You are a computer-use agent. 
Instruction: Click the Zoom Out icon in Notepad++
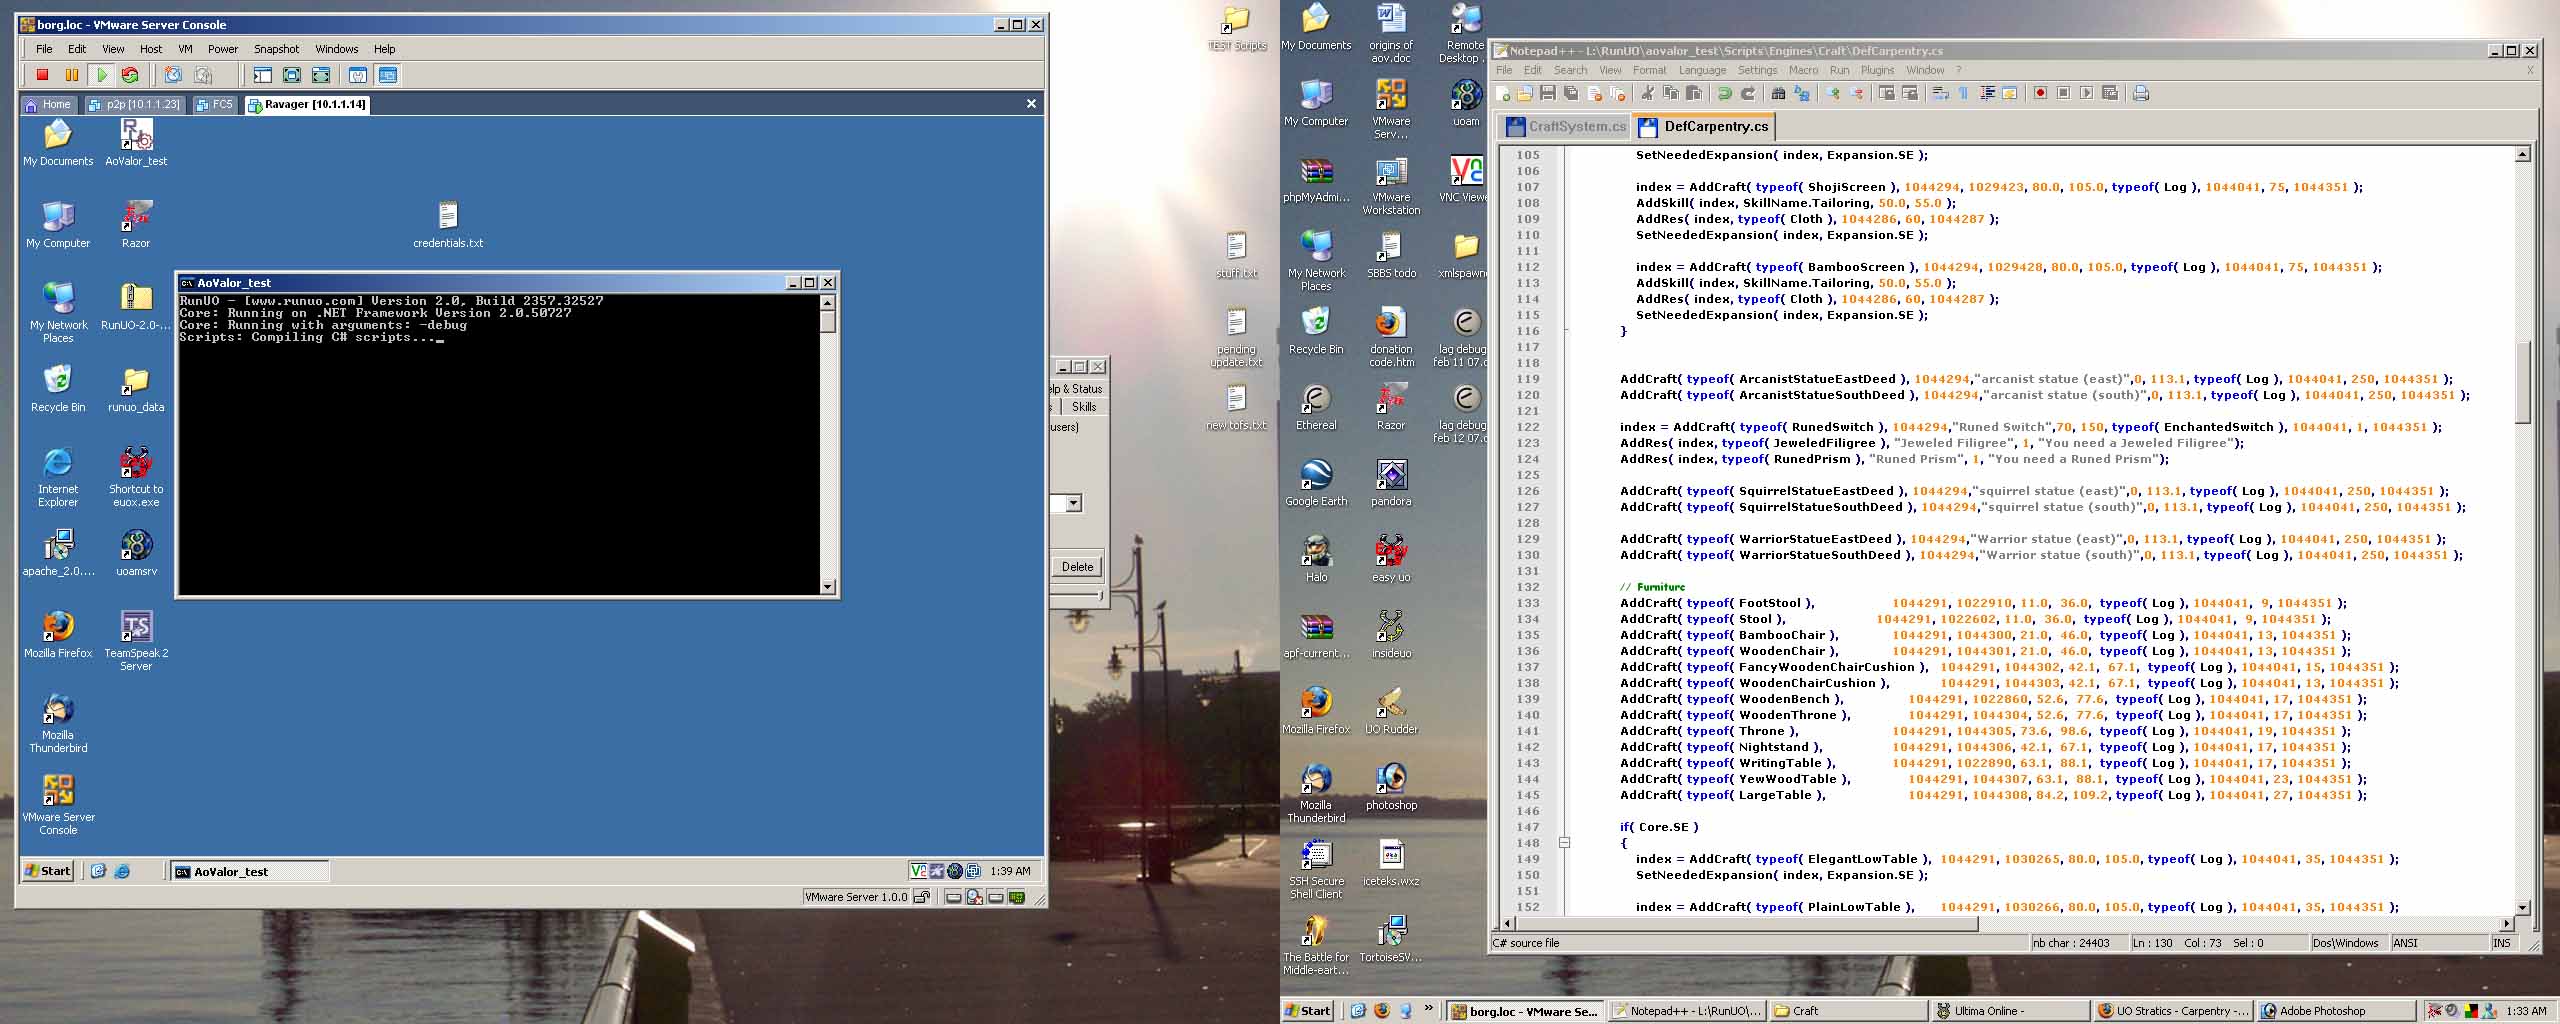pyautogui.click(x=1857, y=93)
